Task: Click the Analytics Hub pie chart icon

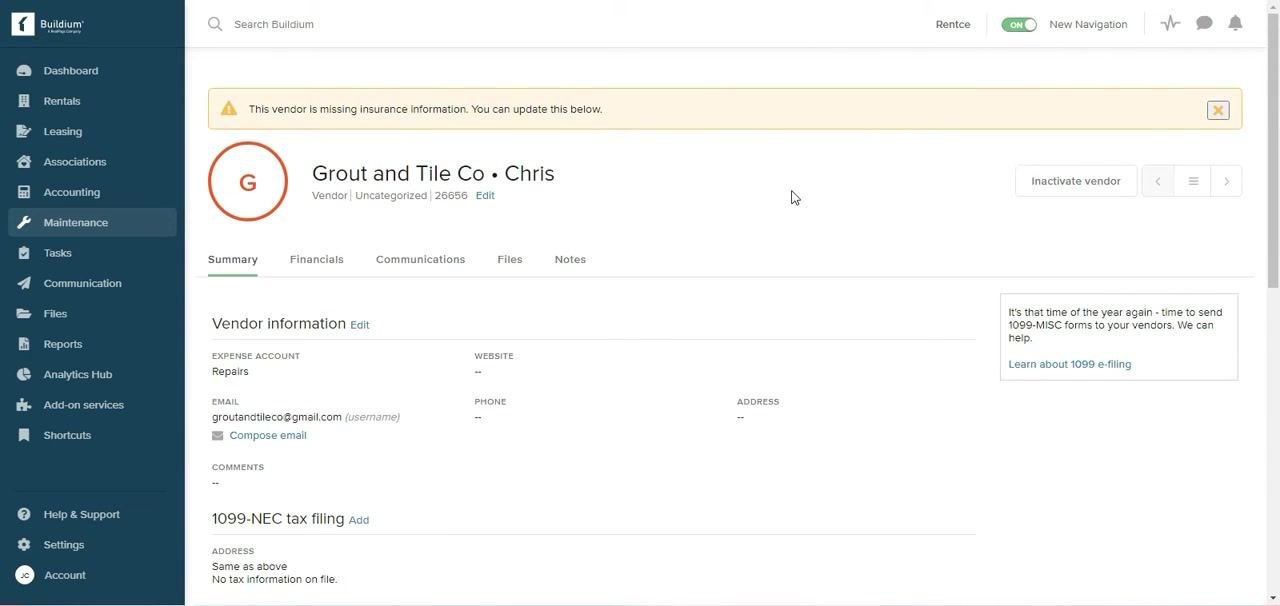Action: tap(24, 374)
